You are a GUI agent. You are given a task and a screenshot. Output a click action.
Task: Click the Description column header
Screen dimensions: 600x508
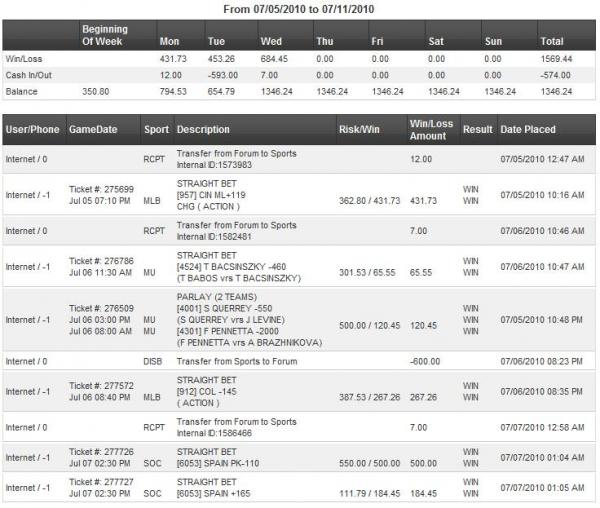click(x=204, y=130)
